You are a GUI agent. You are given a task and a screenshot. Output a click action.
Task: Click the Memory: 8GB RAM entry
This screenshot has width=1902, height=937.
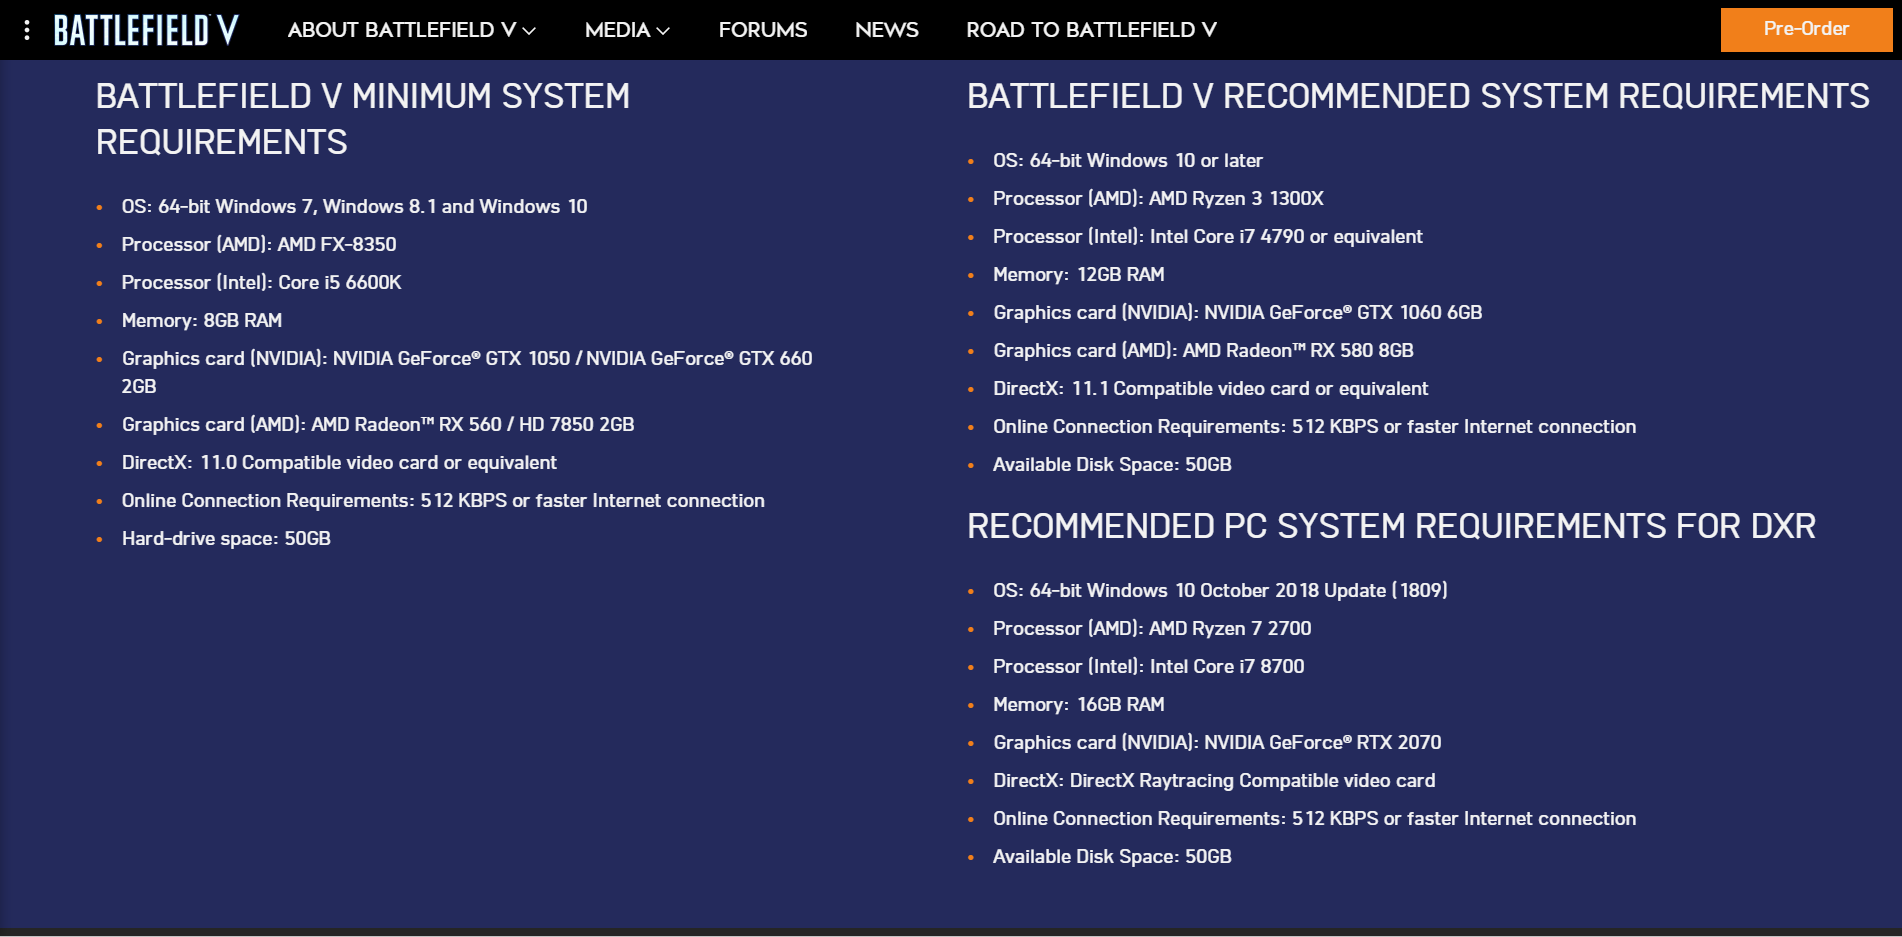tap(201, 320)
